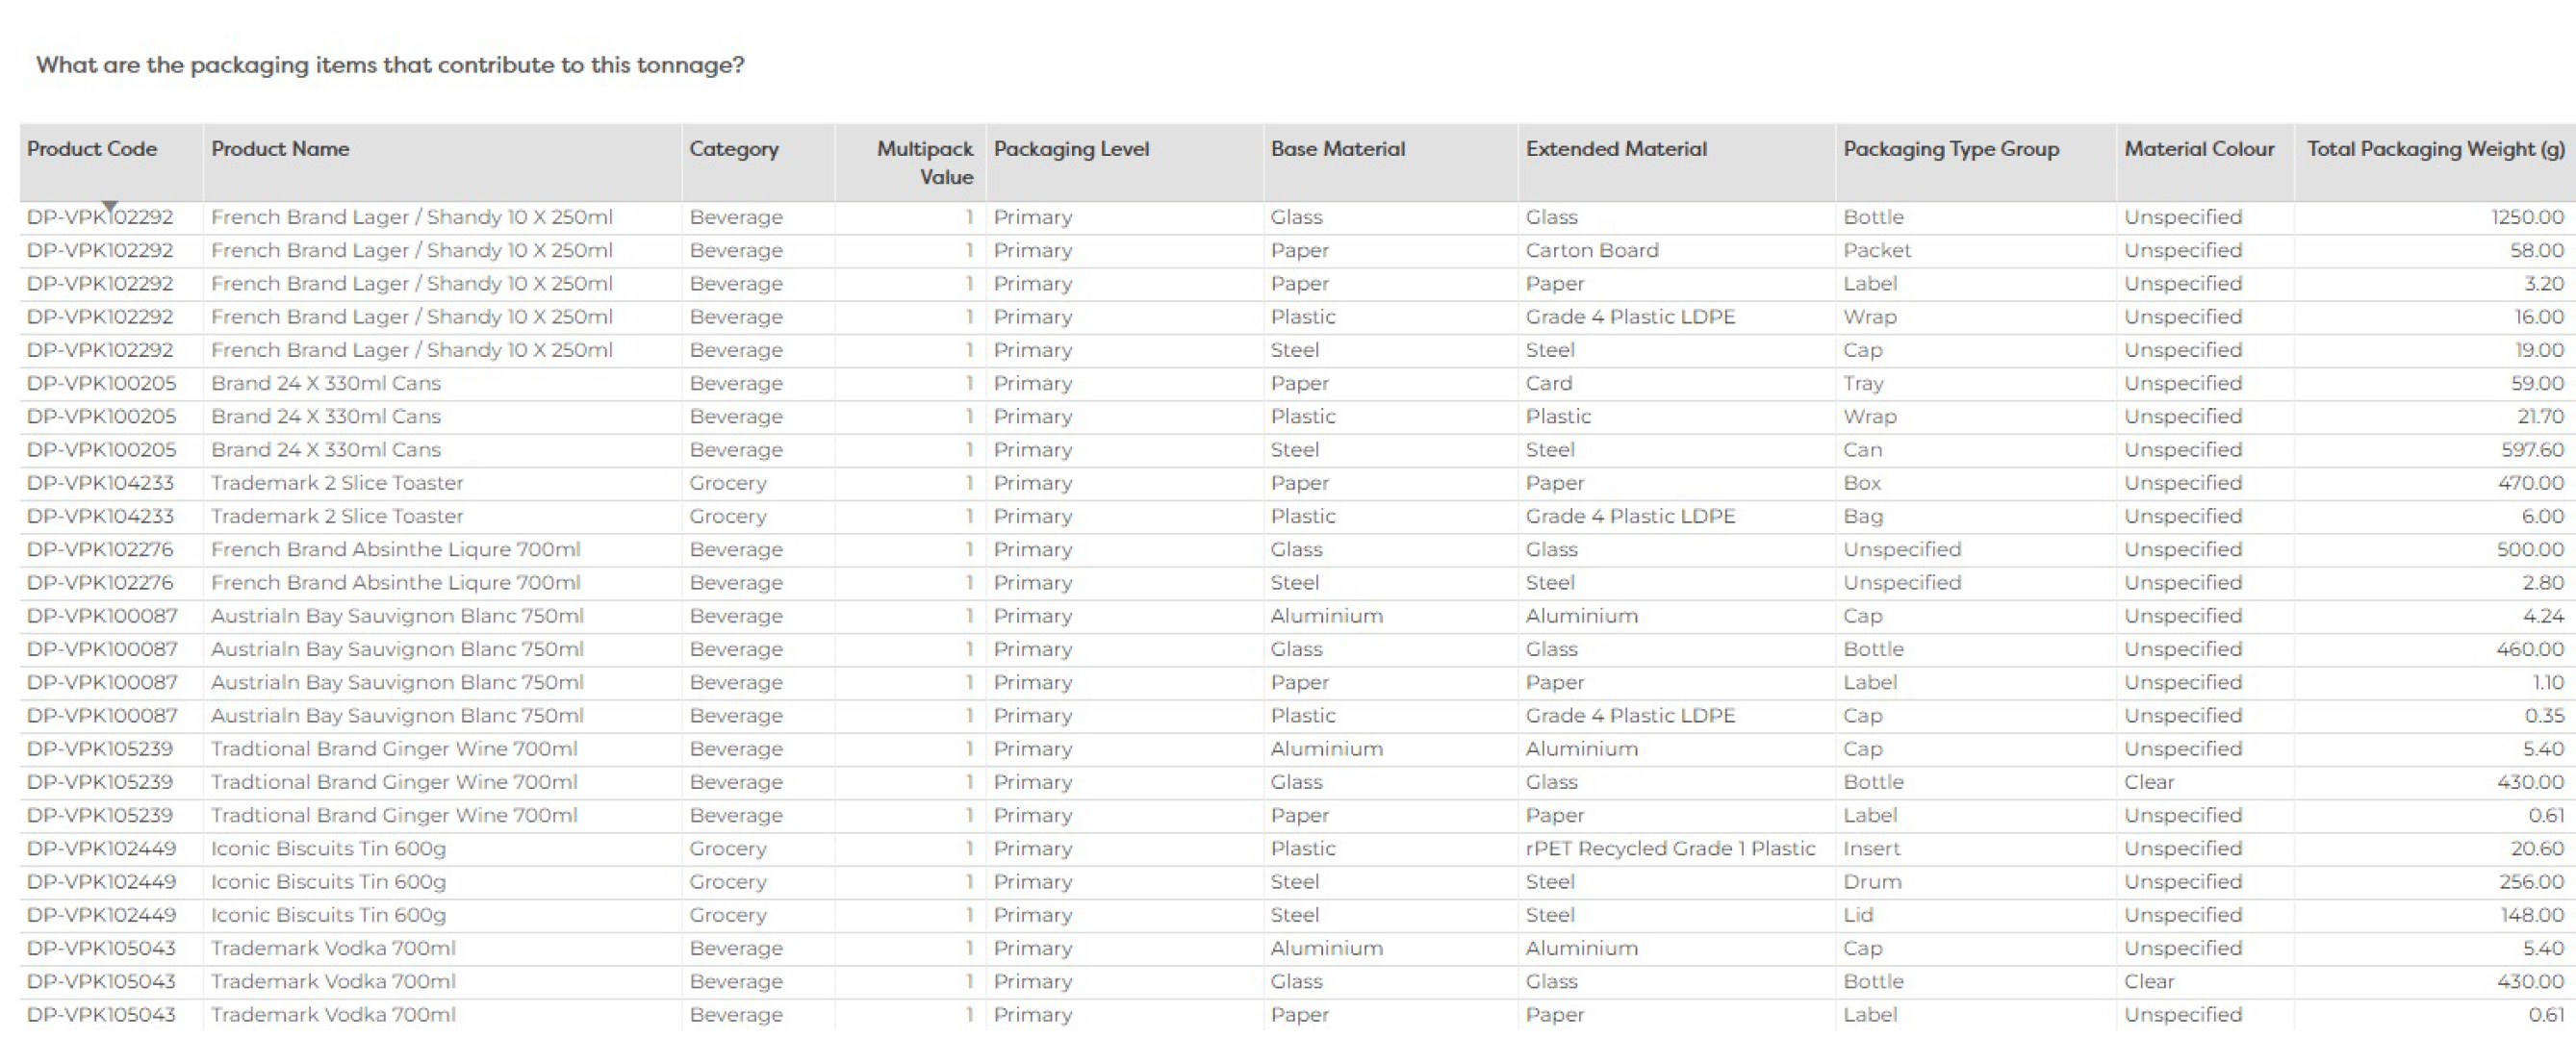
Task: Click the Tray packaging type cell
Action: pos(1863,383)
